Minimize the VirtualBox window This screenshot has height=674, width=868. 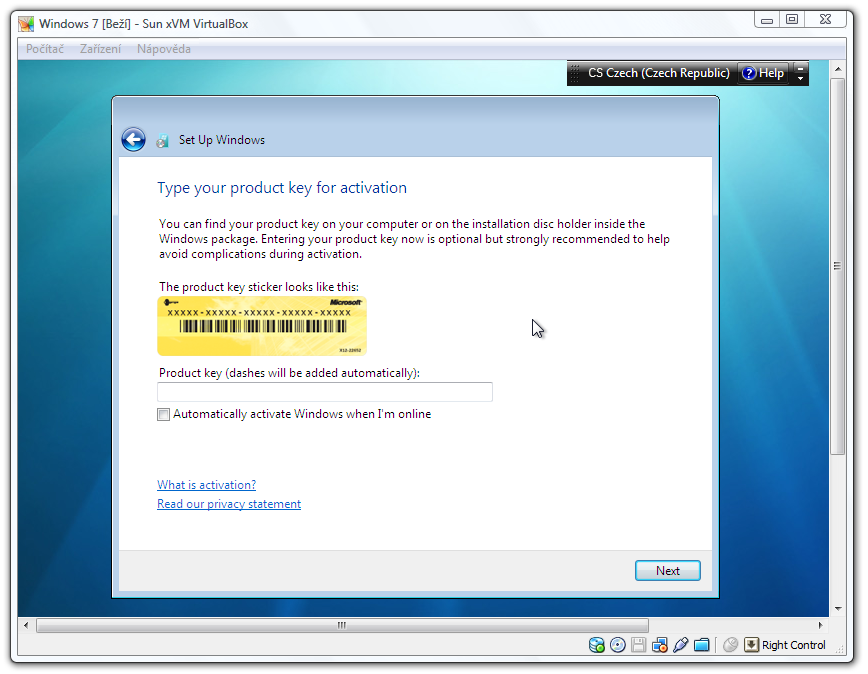click(x=767, y=19)
